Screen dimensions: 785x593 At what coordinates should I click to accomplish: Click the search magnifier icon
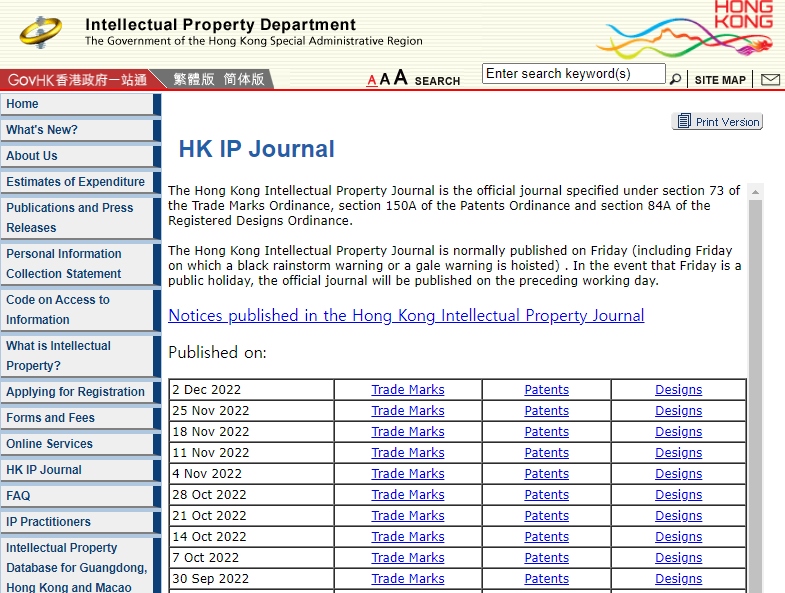click(x=676, y=79)
